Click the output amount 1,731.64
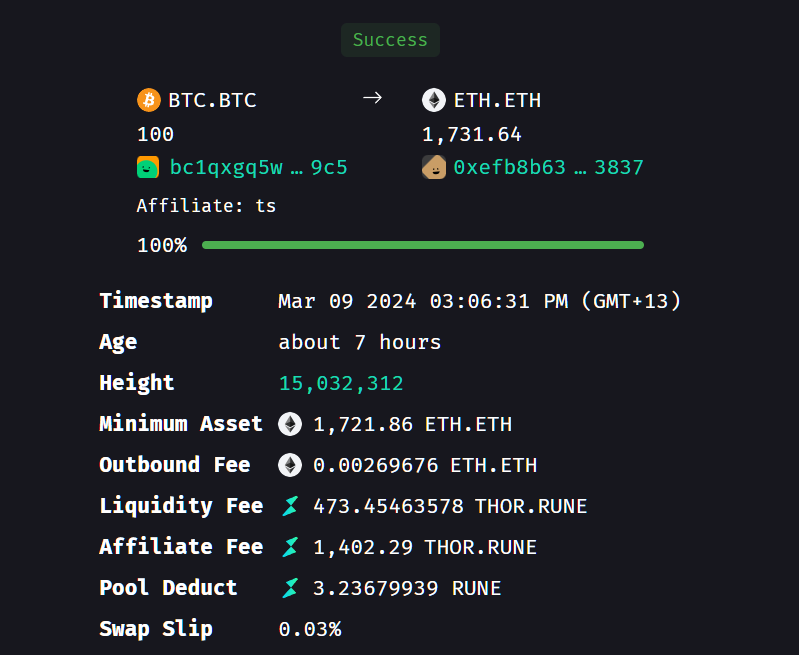Image resolution: width=799 pixels, height=655 pixels. click(472, 135)
